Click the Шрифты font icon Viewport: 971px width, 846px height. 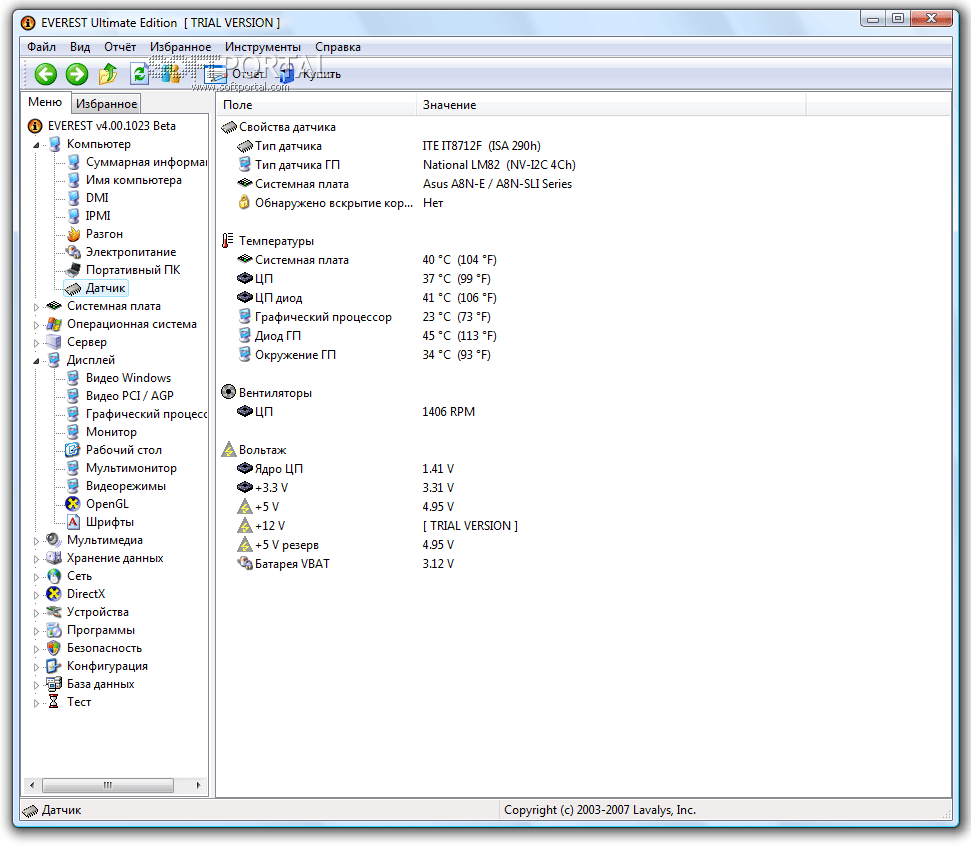(x=73, y=522)
